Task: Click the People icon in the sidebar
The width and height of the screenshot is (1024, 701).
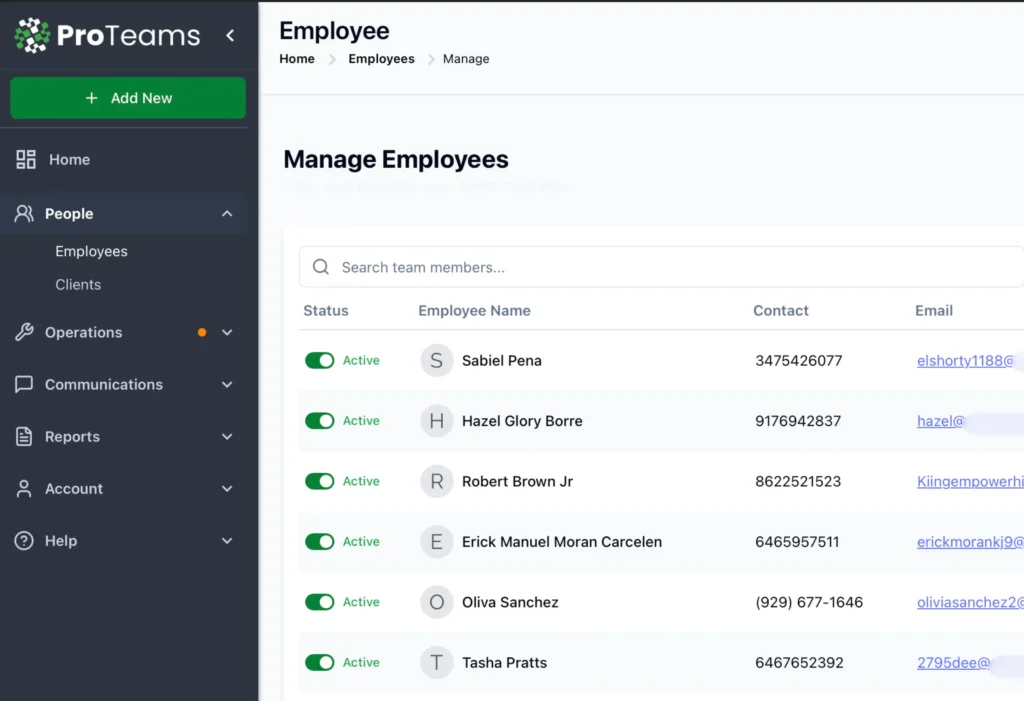Action: pyautogui.click(x=22, y=213)
